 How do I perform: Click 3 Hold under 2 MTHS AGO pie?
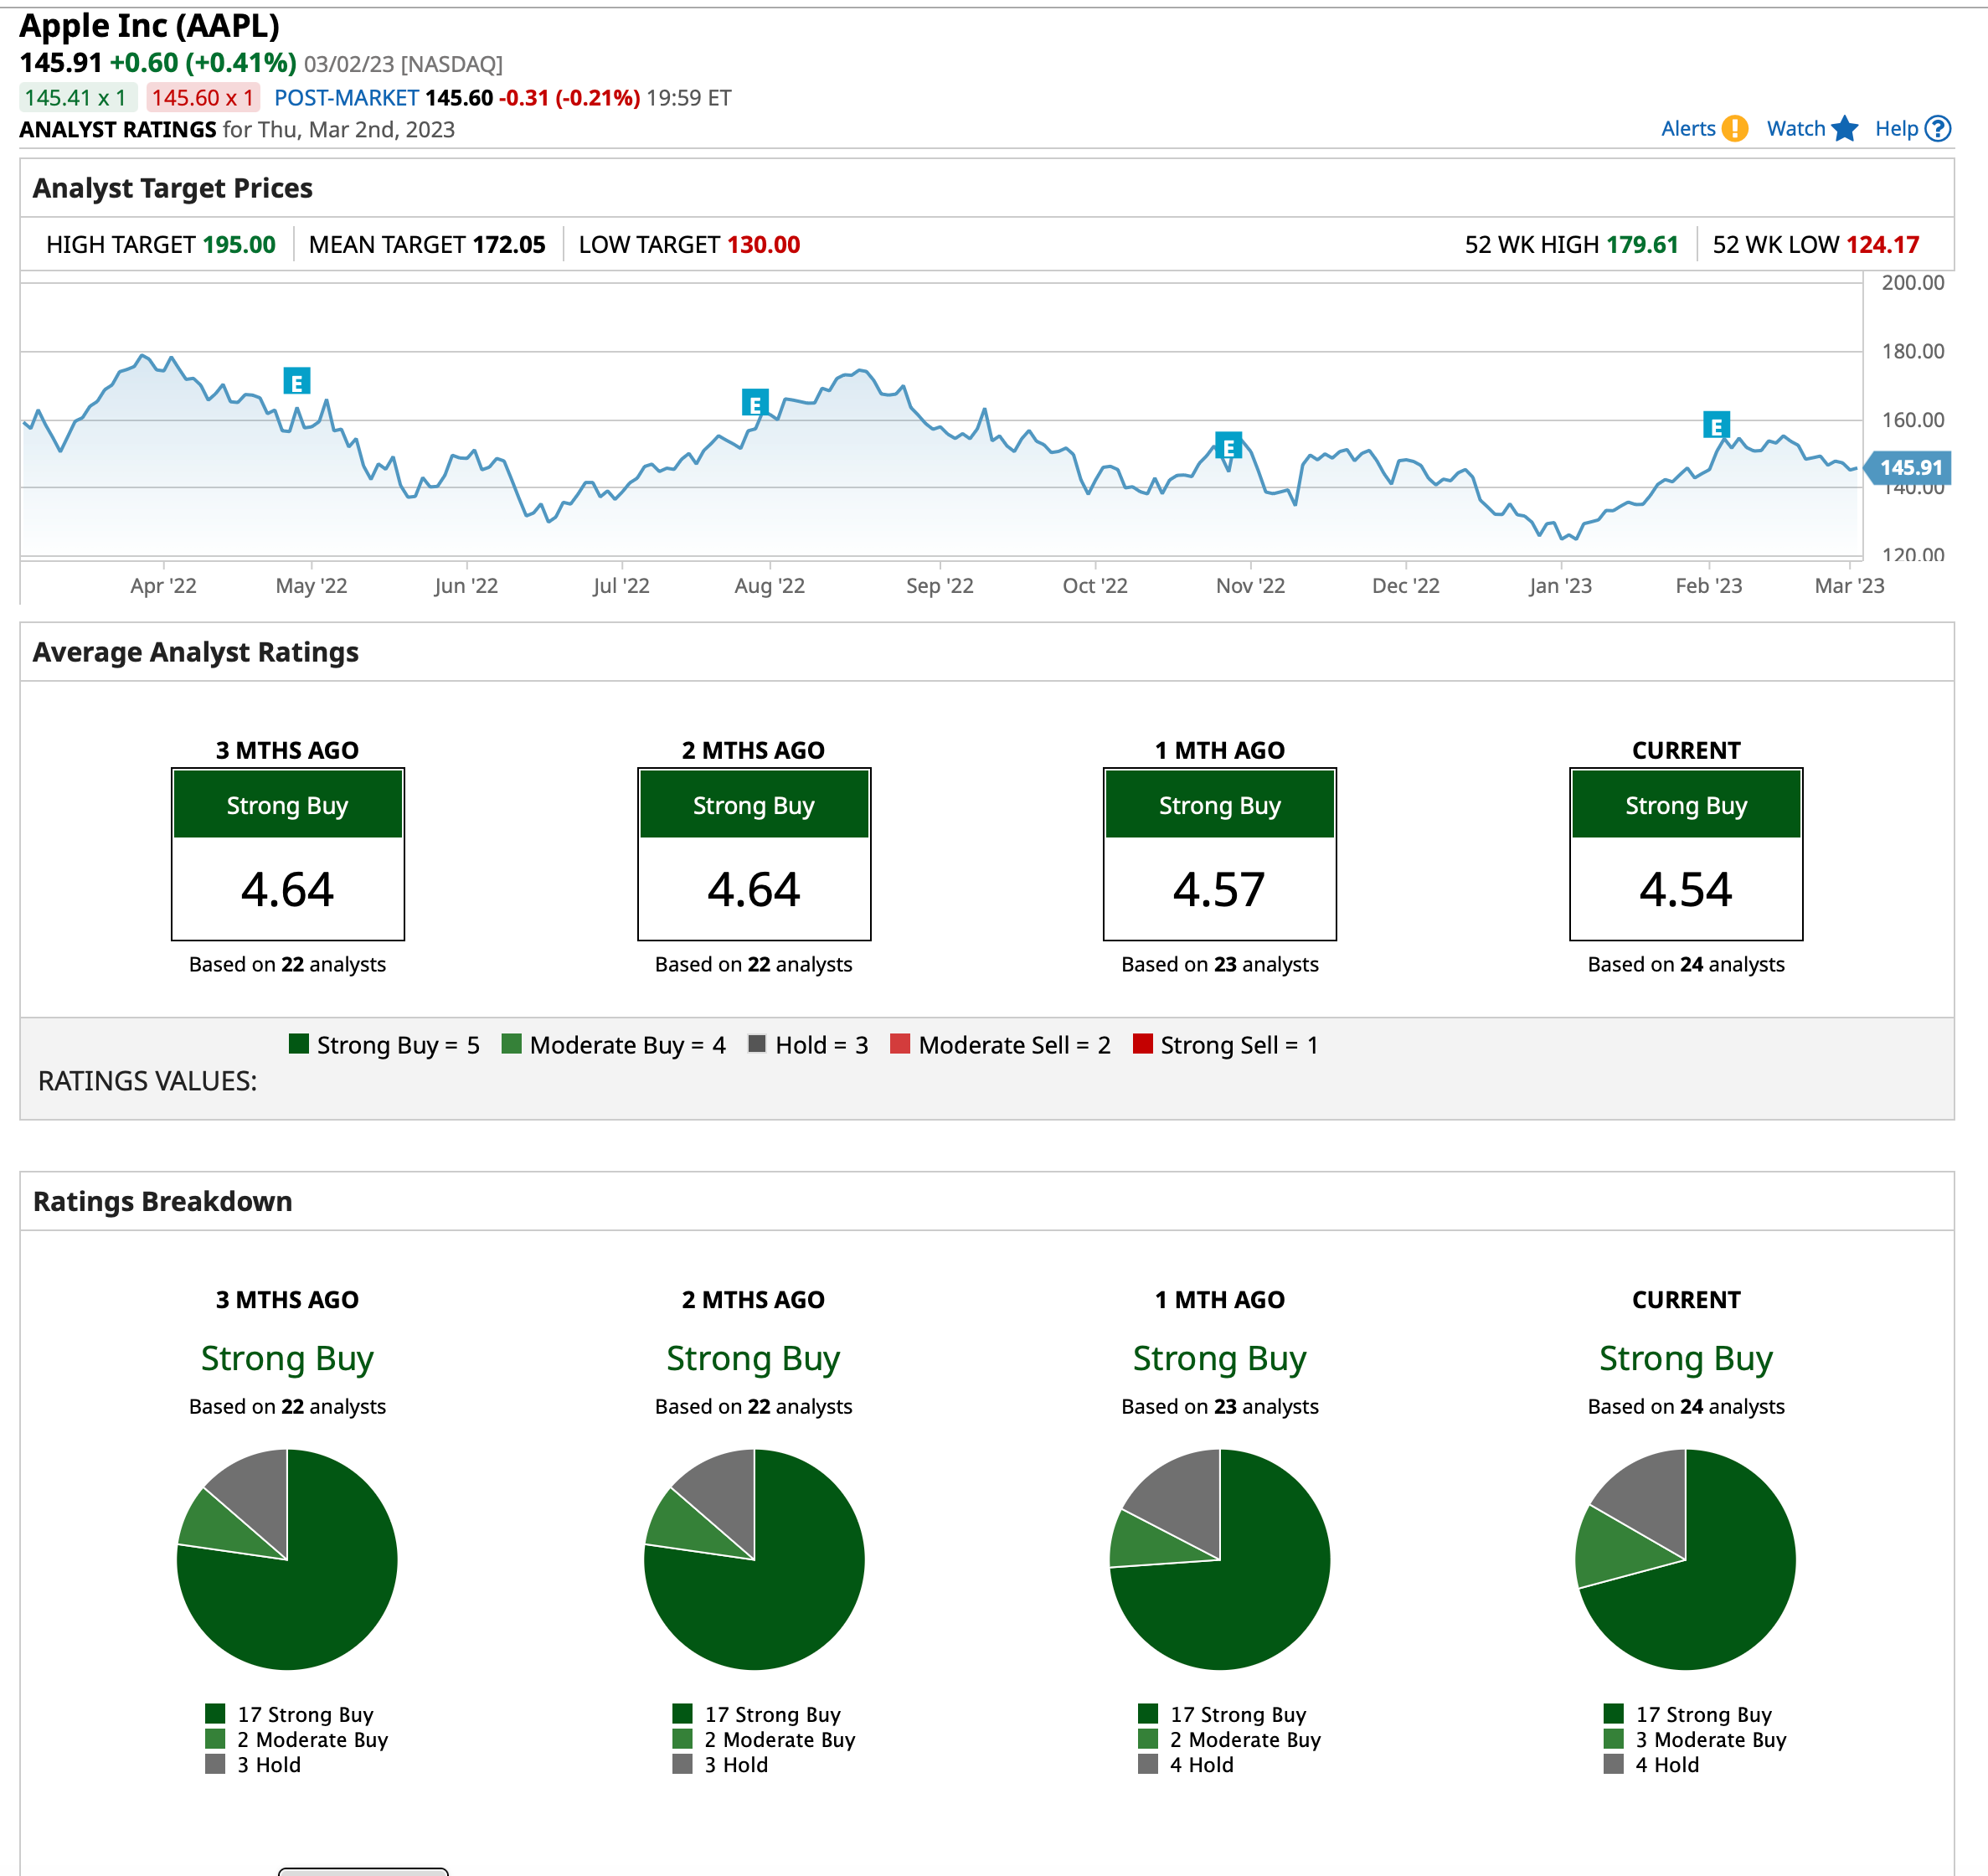click(x=721, y=1765)
